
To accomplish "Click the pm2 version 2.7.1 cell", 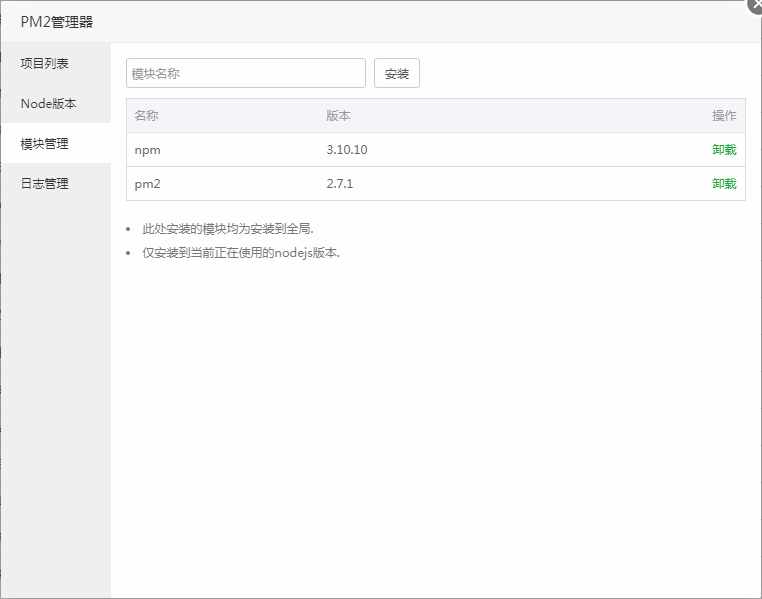I will coord(340,184).
